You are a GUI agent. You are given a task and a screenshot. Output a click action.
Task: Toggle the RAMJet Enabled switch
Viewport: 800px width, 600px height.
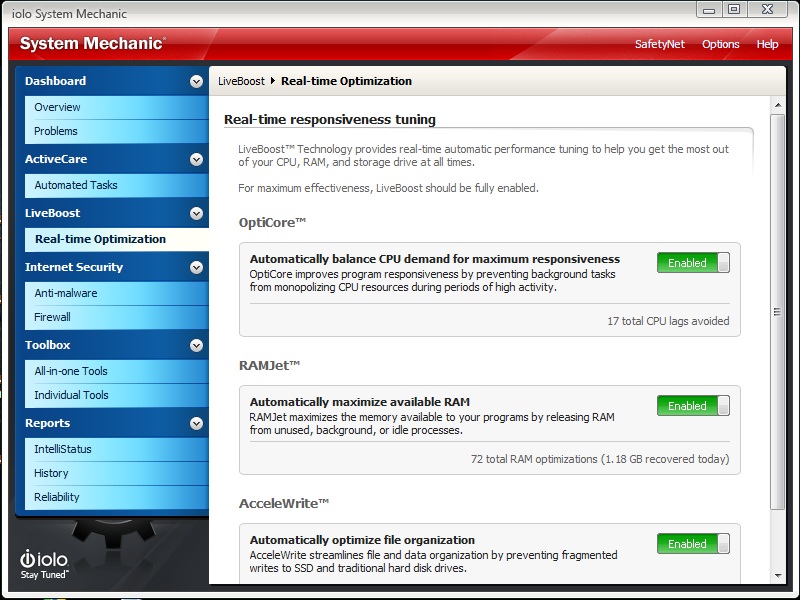[x=693, y=406]
